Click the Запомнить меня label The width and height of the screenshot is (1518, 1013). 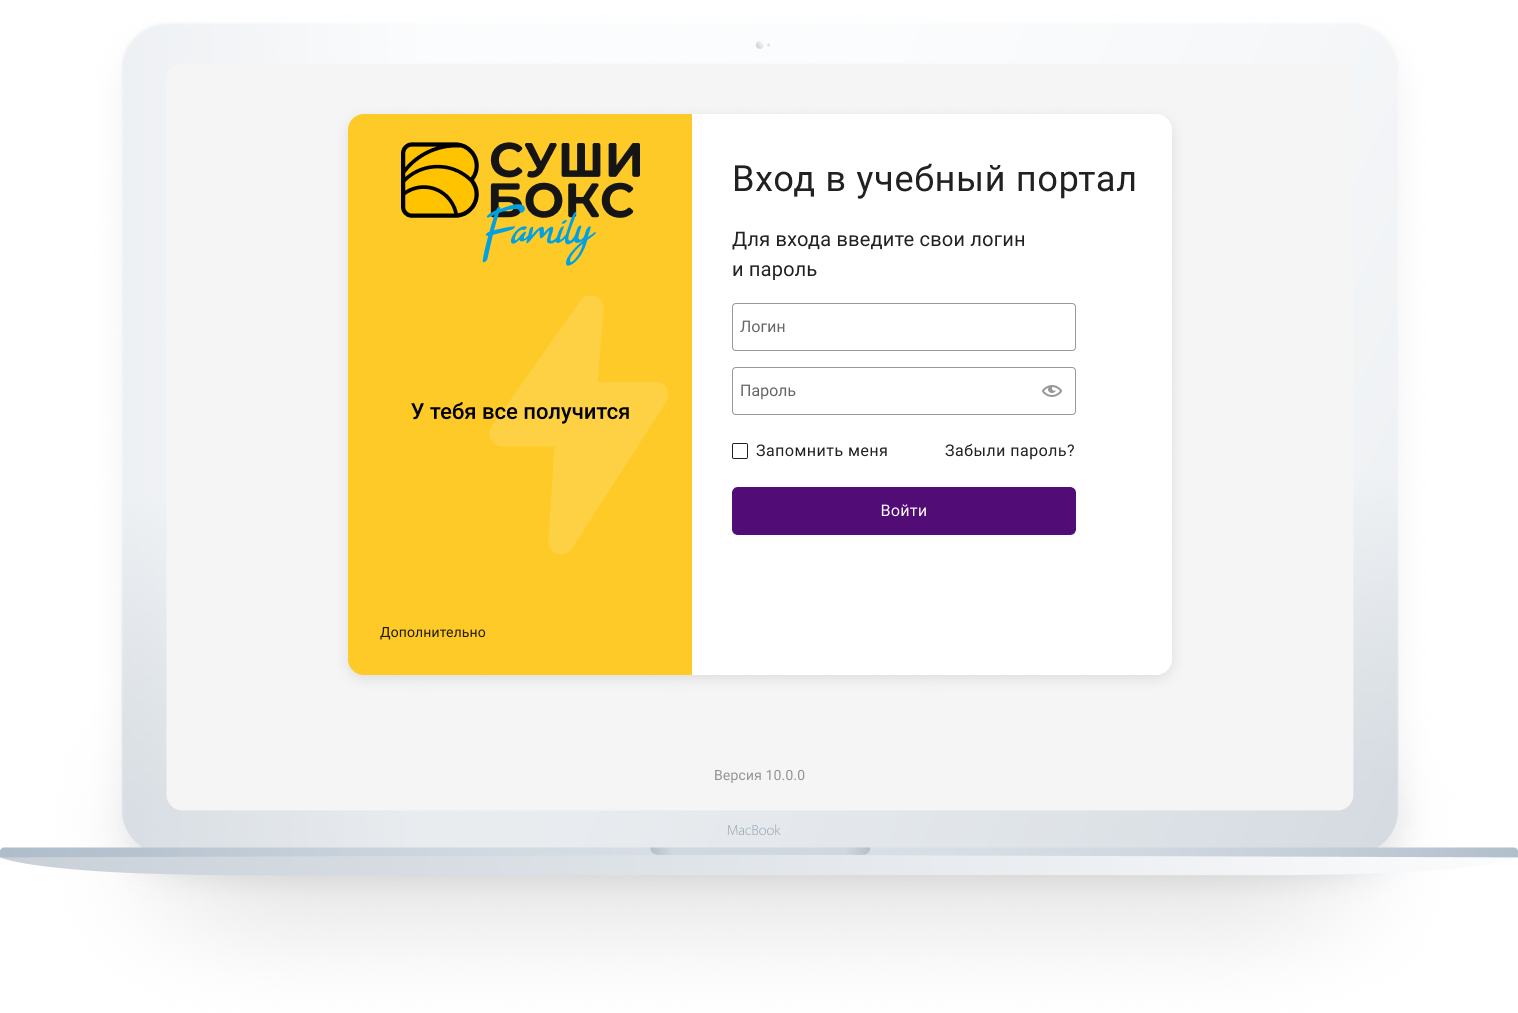coord(821,451)
